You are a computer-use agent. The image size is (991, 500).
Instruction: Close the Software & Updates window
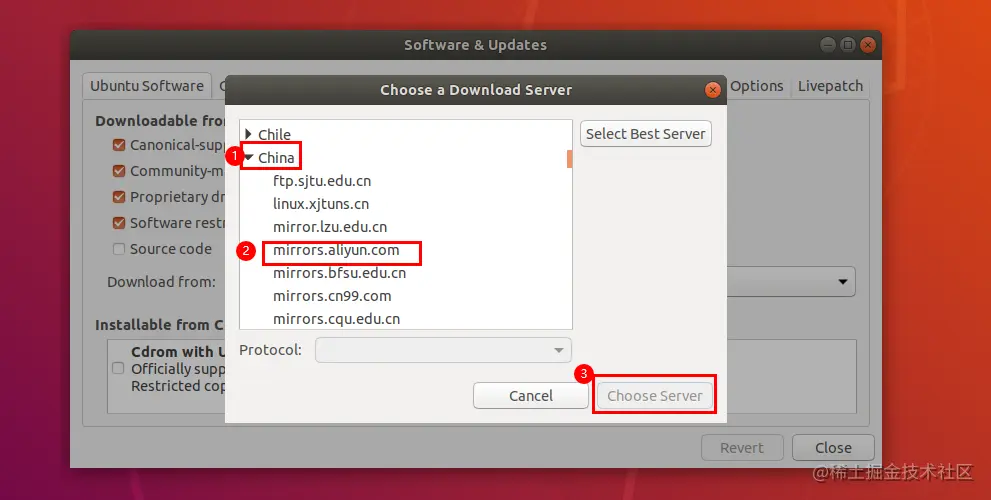coord(833,448)
